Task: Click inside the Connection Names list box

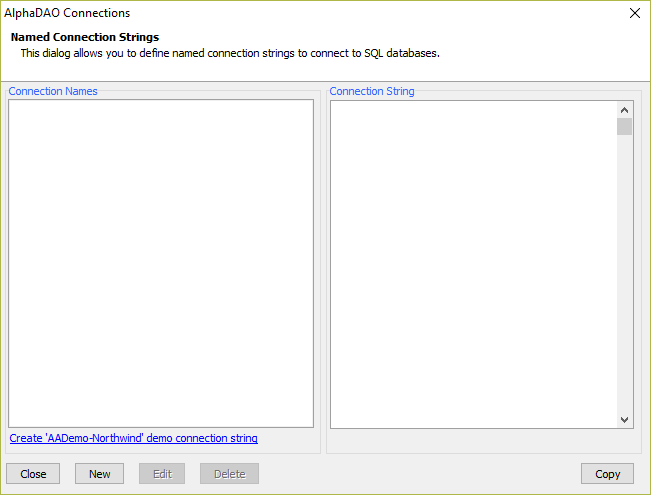Action: [161, 263]
